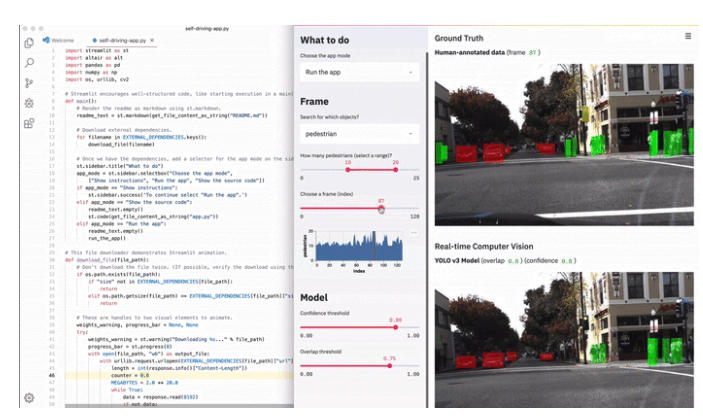Expand the 'pedestrian' object type dropdown

360,134
